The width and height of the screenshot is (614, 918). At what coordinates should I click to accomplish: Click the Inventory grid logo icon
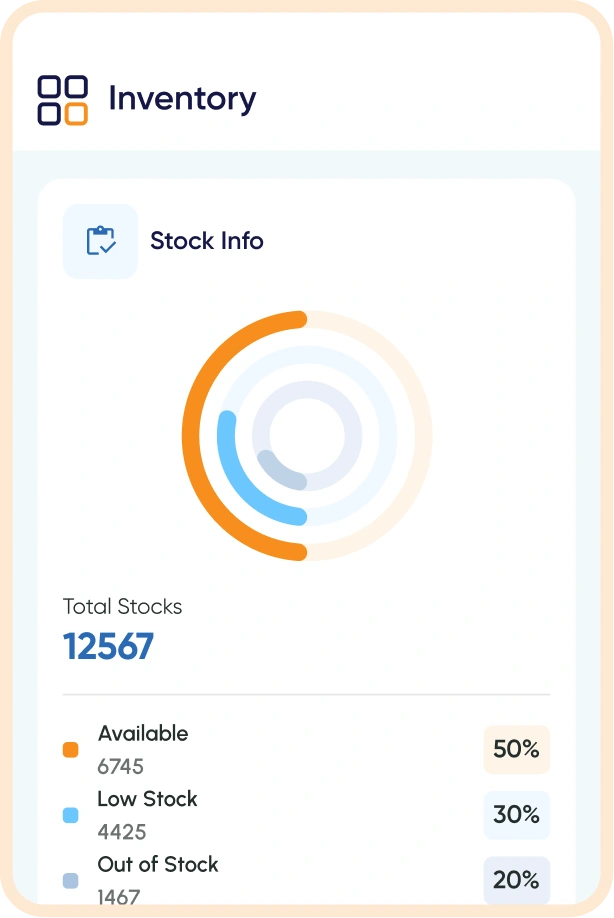click(x=63, y=100)
